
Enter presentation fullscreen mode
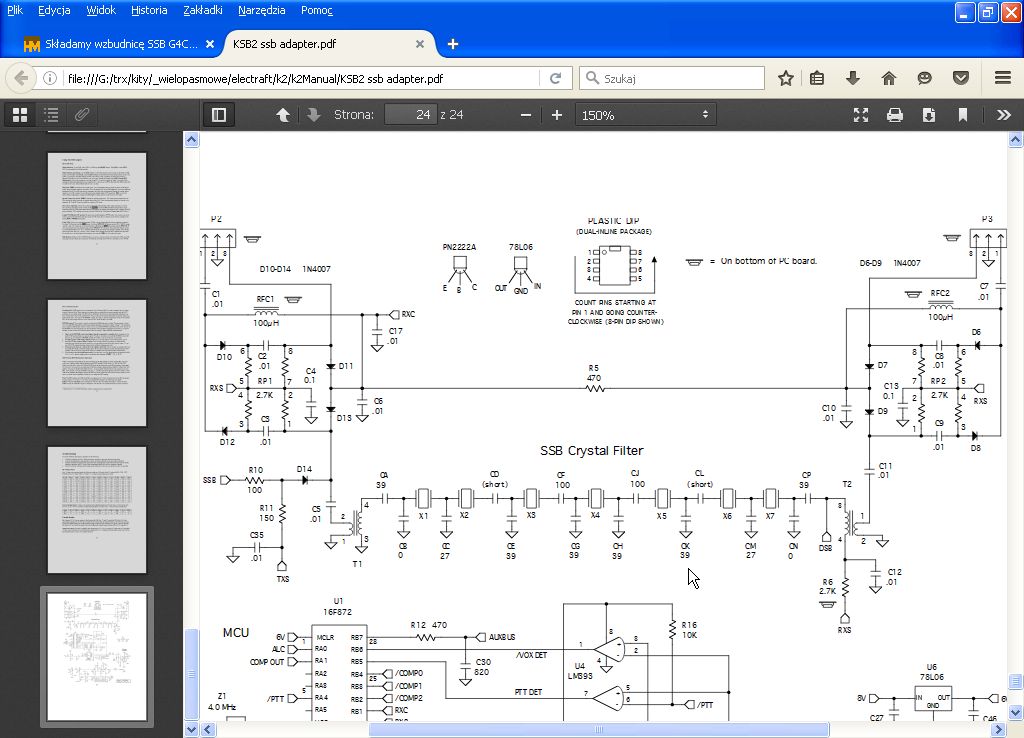tap(861, 115)
